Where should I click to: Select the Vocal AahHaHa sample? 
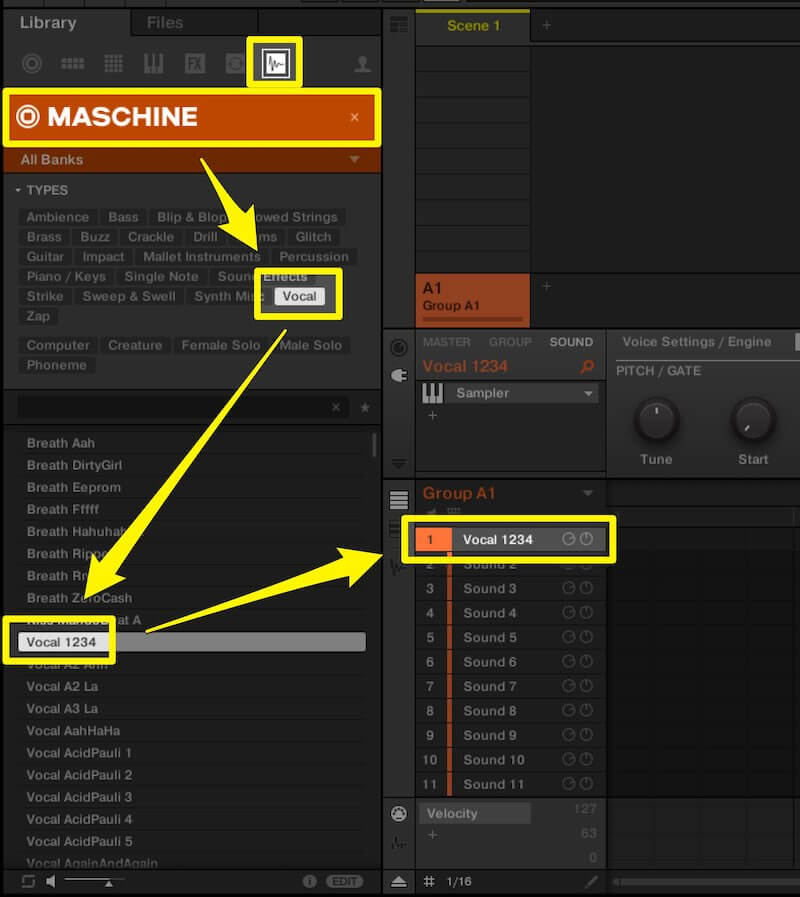click(x=192, y=731)
